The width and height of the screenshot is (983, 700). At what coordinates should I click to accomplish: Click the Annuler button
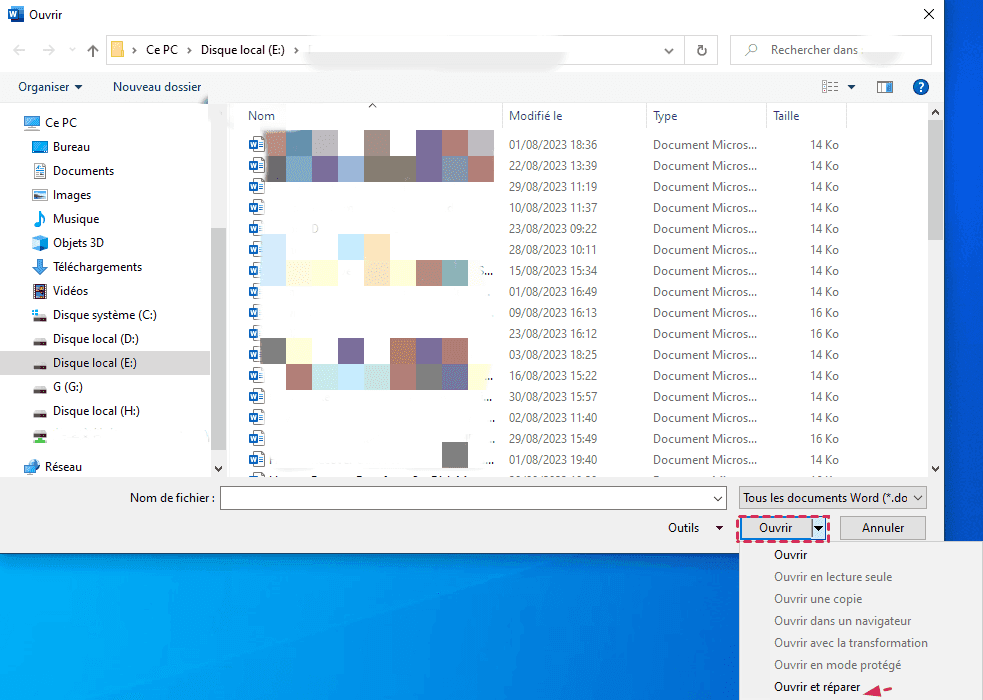pos(882,528)
